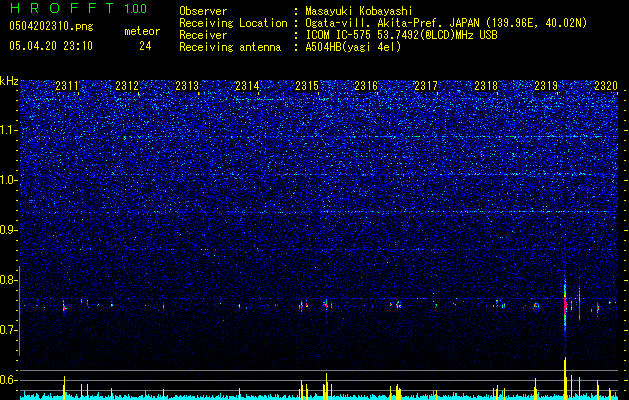This screenshot has width=629, height=400.
Task: Click observer name Masayuki Kobayashi
Action: pos(358,11)
